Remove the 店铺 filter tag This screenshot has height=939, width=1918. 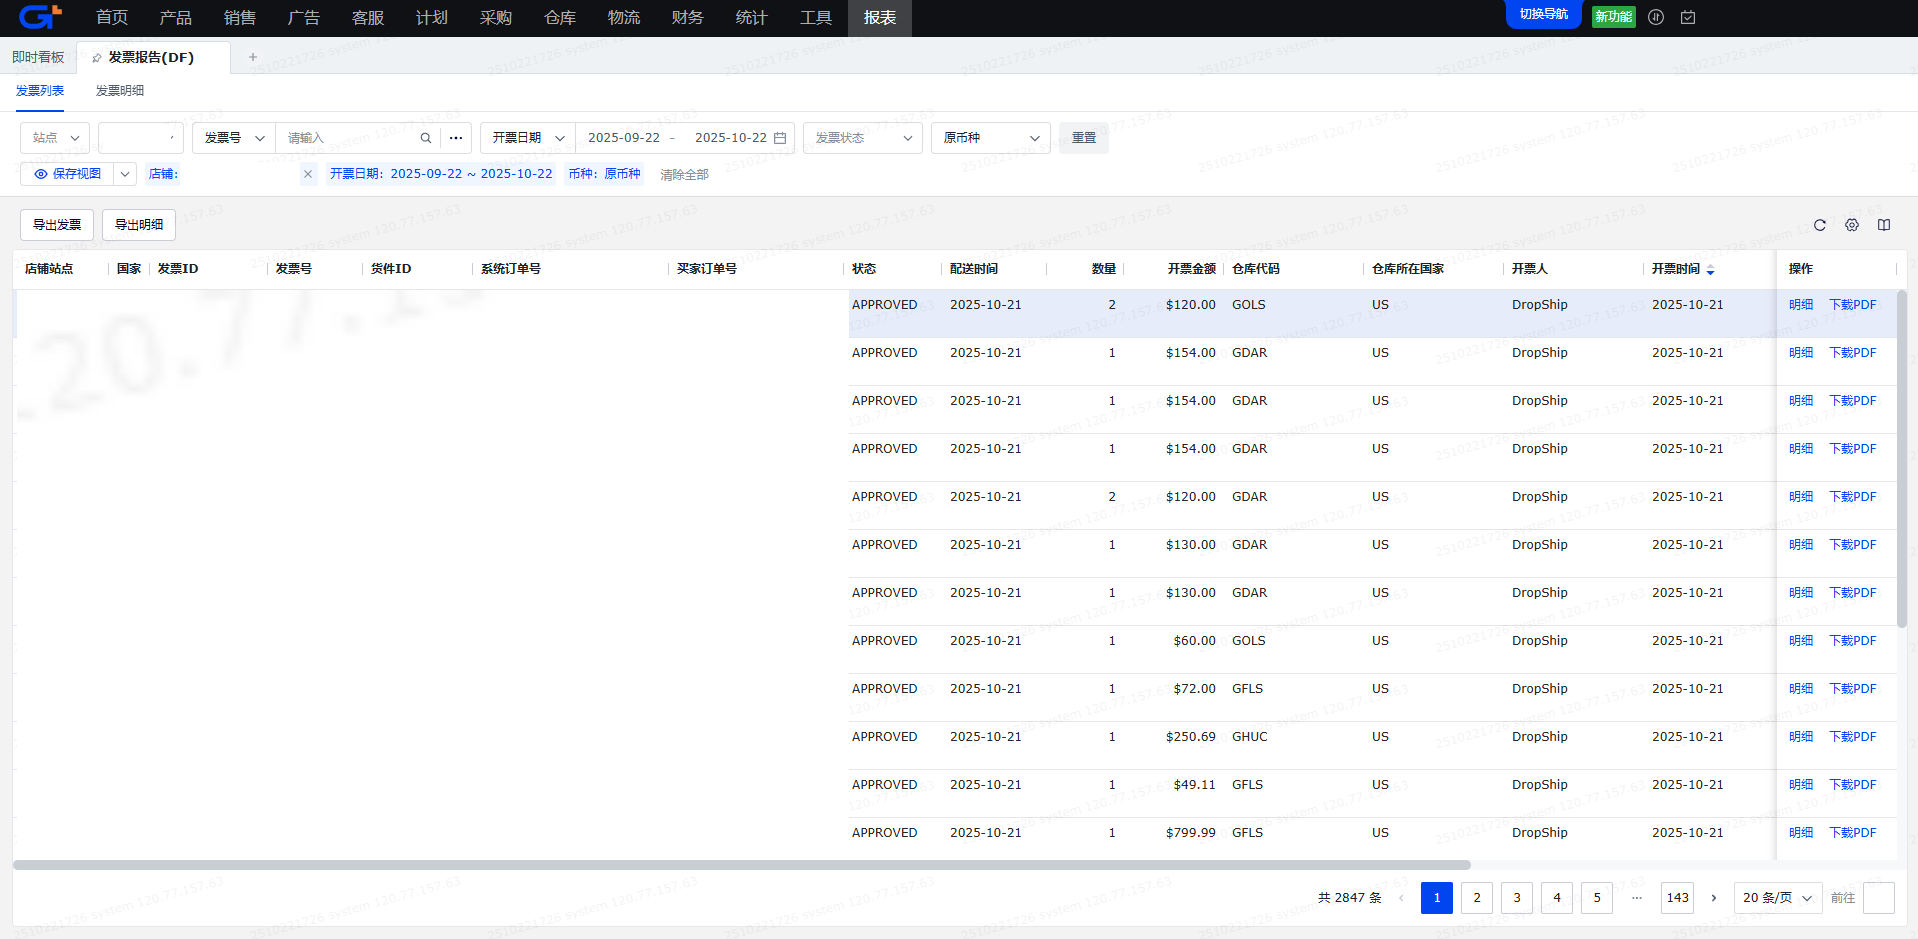[x=308, y=174]
